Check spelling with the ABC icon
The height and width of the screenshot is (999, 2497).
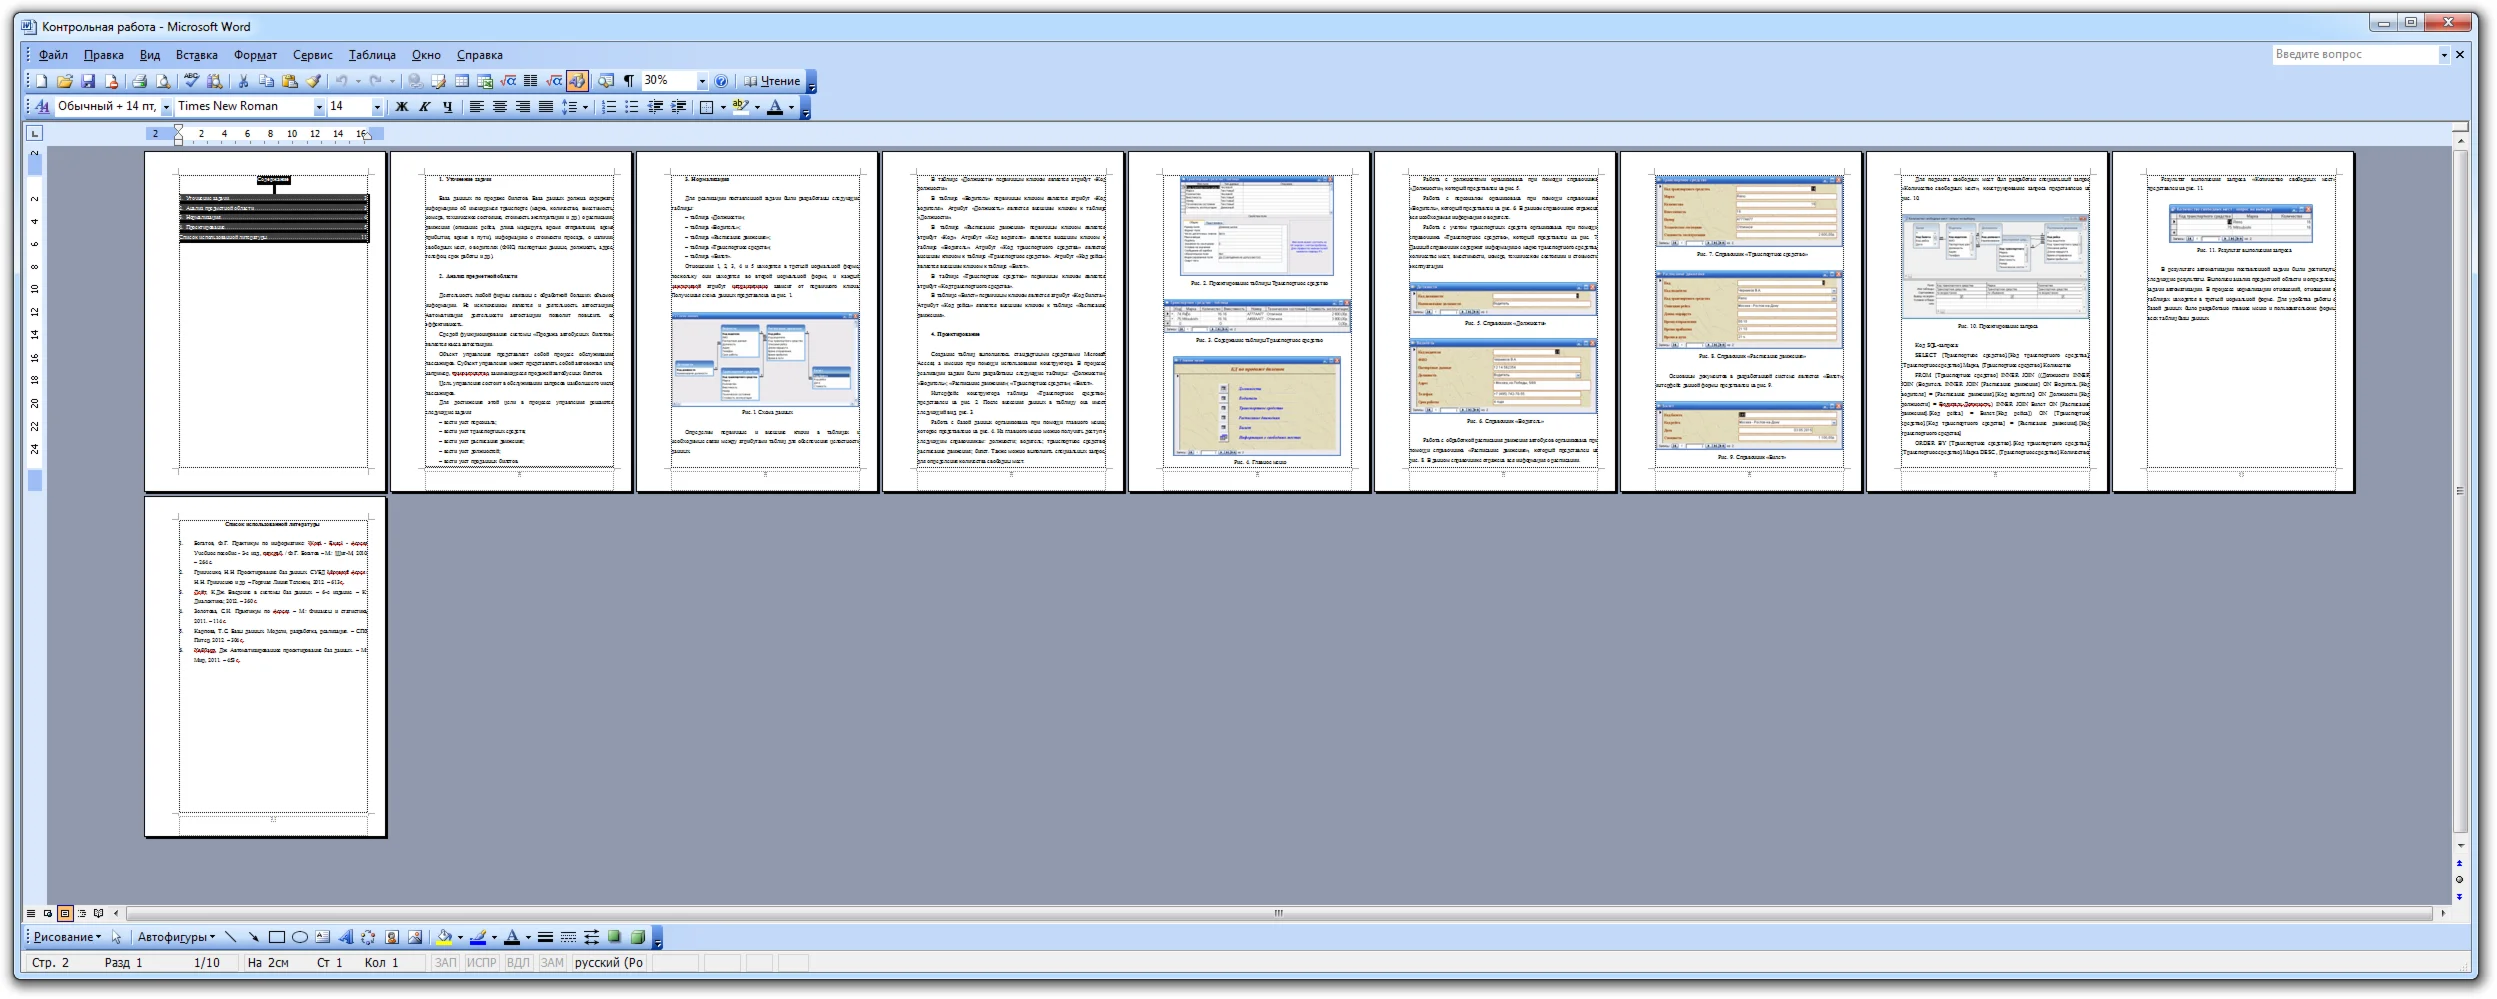(x=191, y=81)
